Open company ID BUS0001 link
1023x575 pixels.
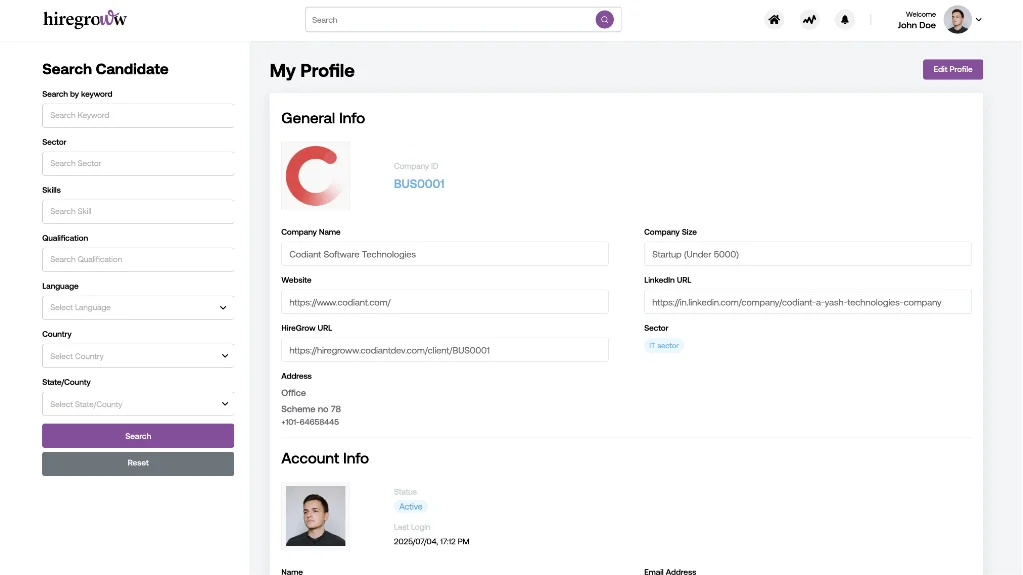click(x=419, y=184)
